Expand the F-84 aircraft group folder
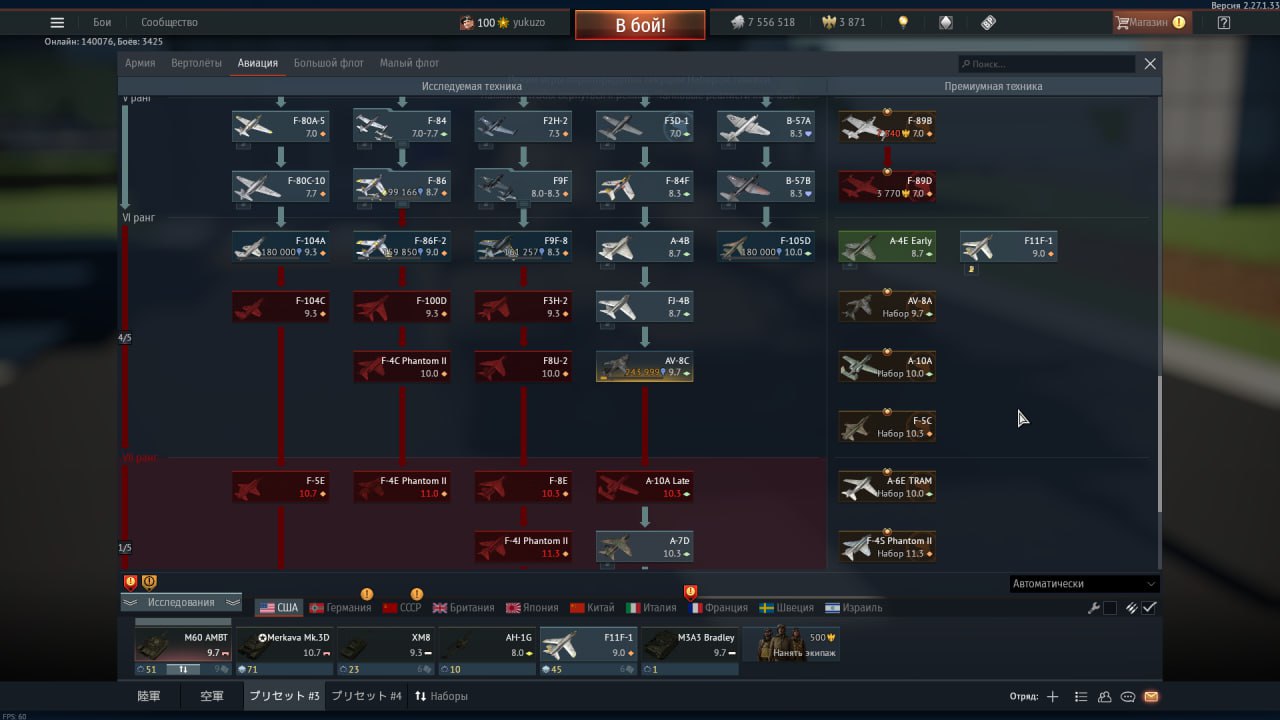1280x720 pixels. 402,126
